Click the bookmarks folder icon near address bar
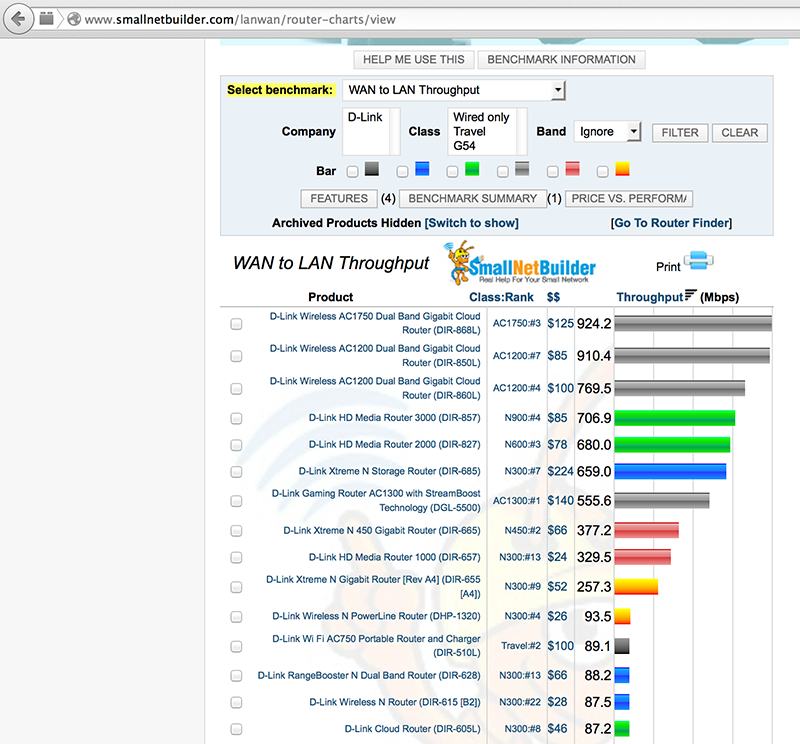The height and width of the screenshot is (744, 800). pos(46,19)
